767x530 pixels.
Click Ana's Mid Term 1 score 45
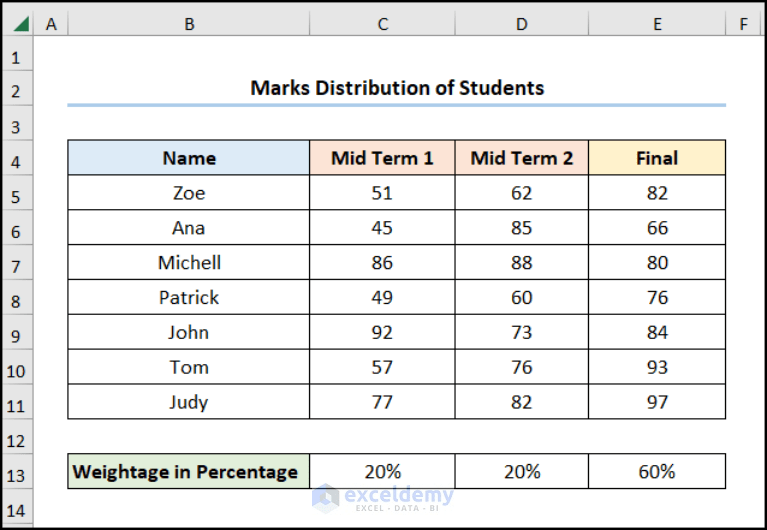tap(382, 228)
